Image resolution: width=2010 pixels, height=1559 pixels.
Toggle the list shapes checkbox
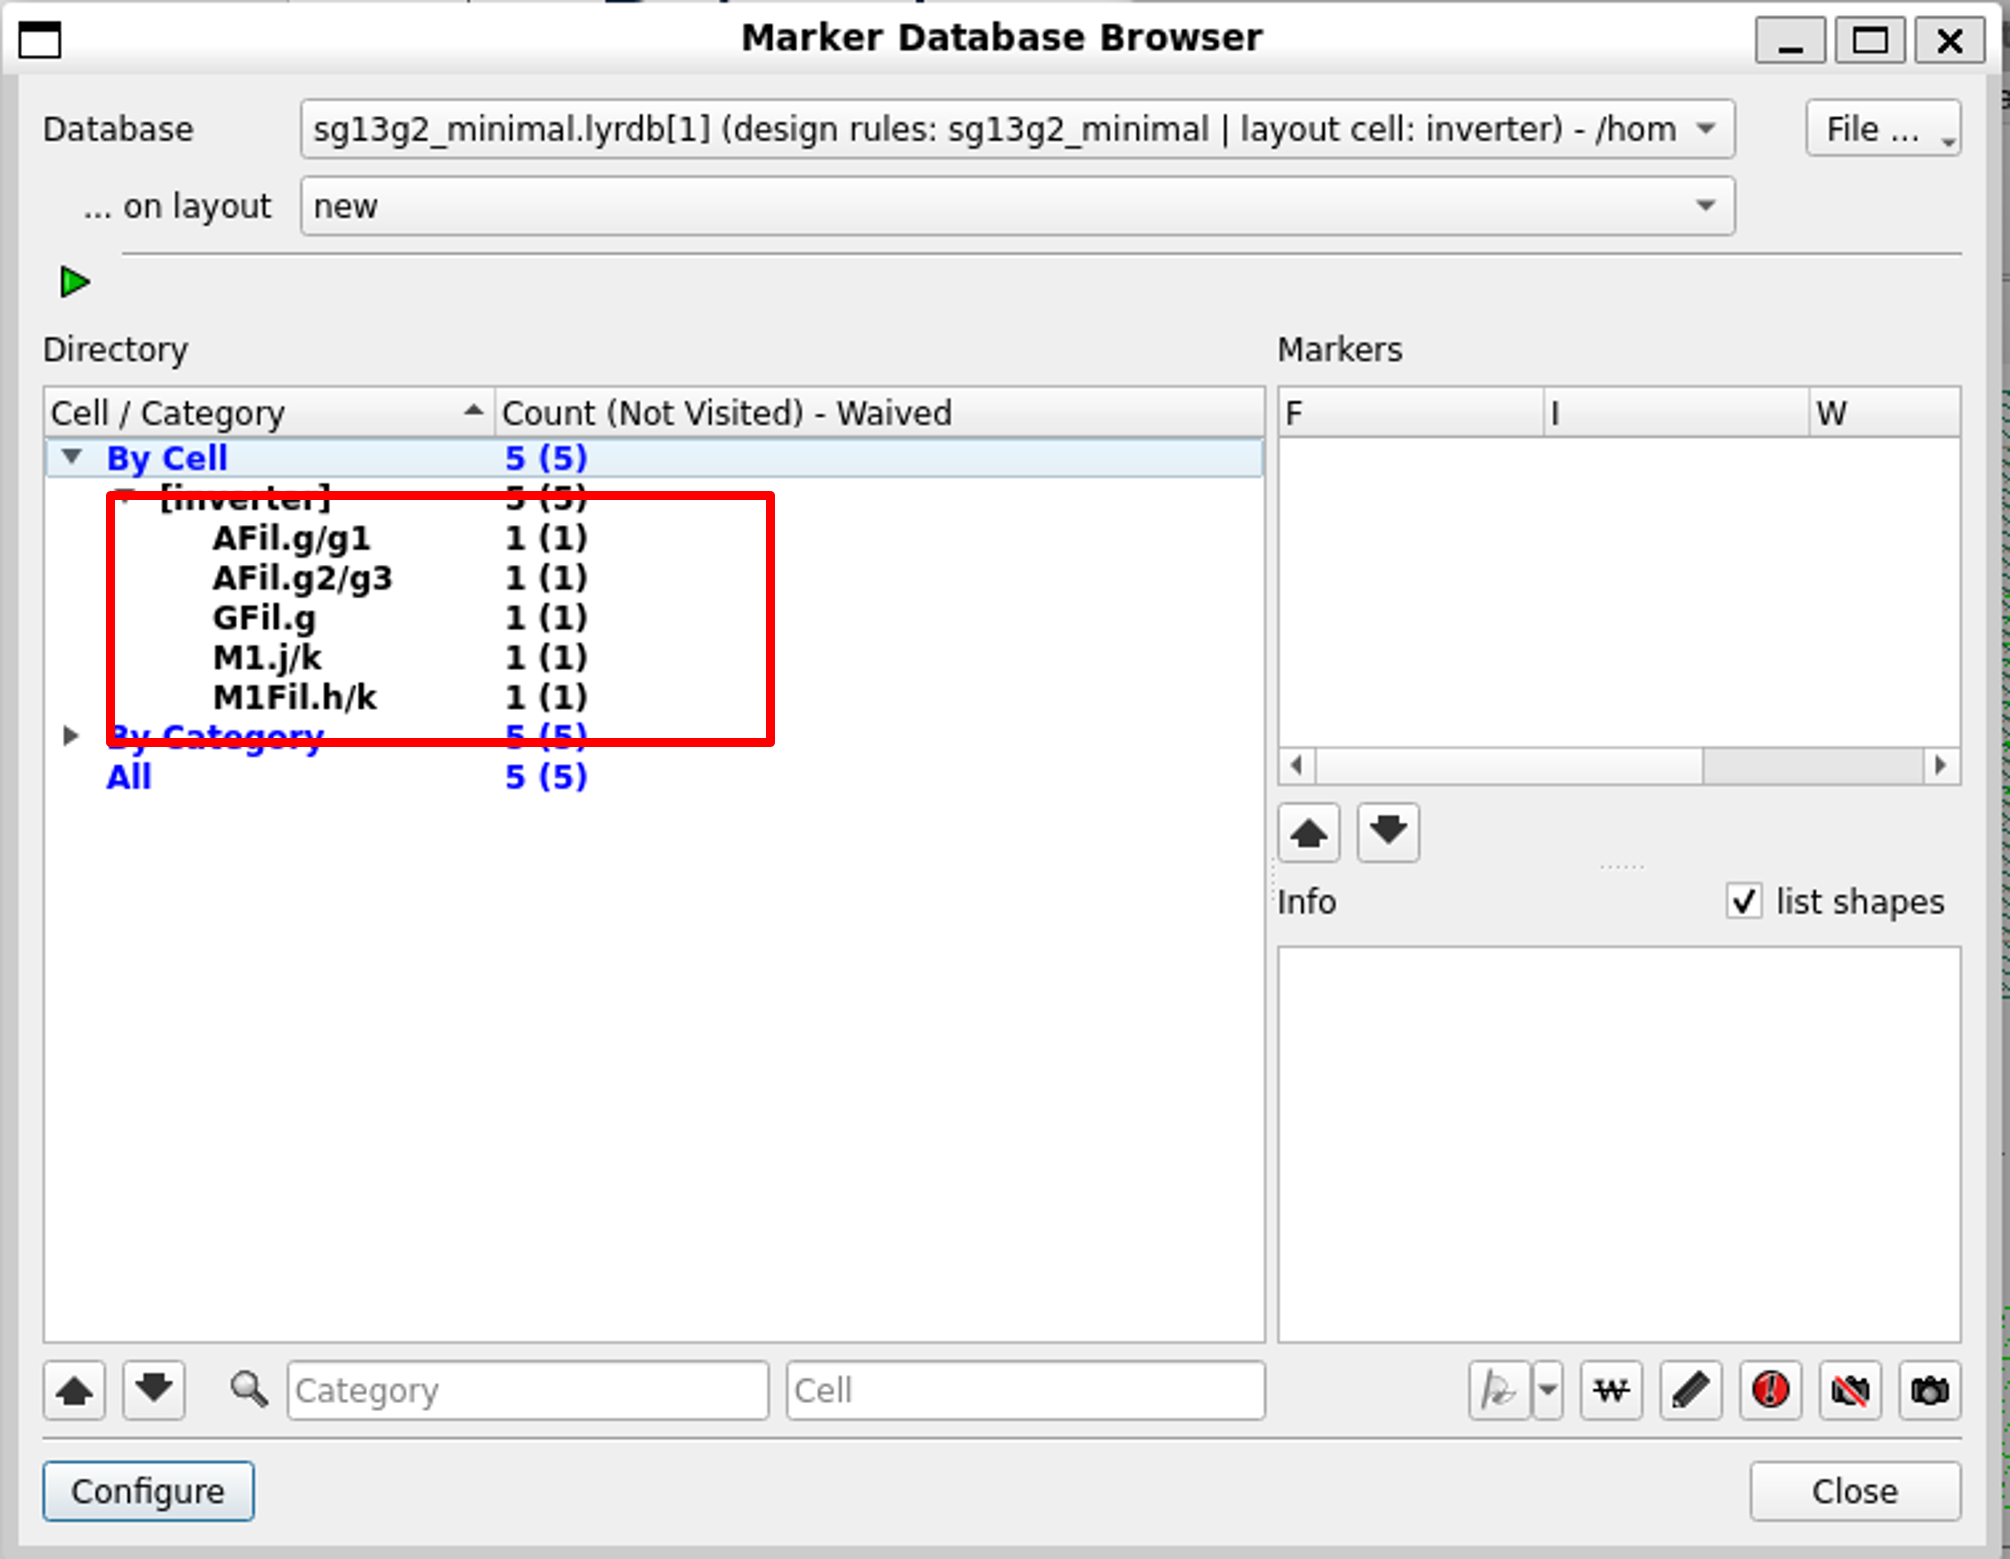point(1744,901)
